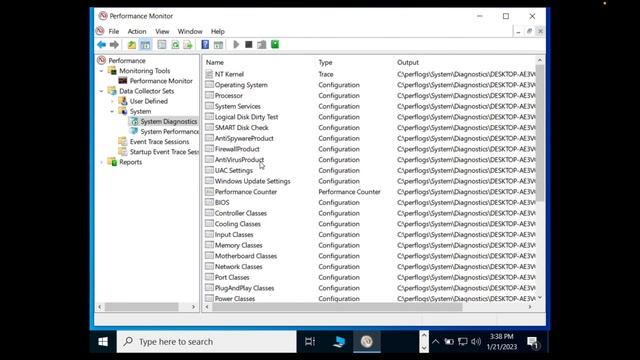Open the Window menu
This screenshot has height=360, width=640.
190,31
